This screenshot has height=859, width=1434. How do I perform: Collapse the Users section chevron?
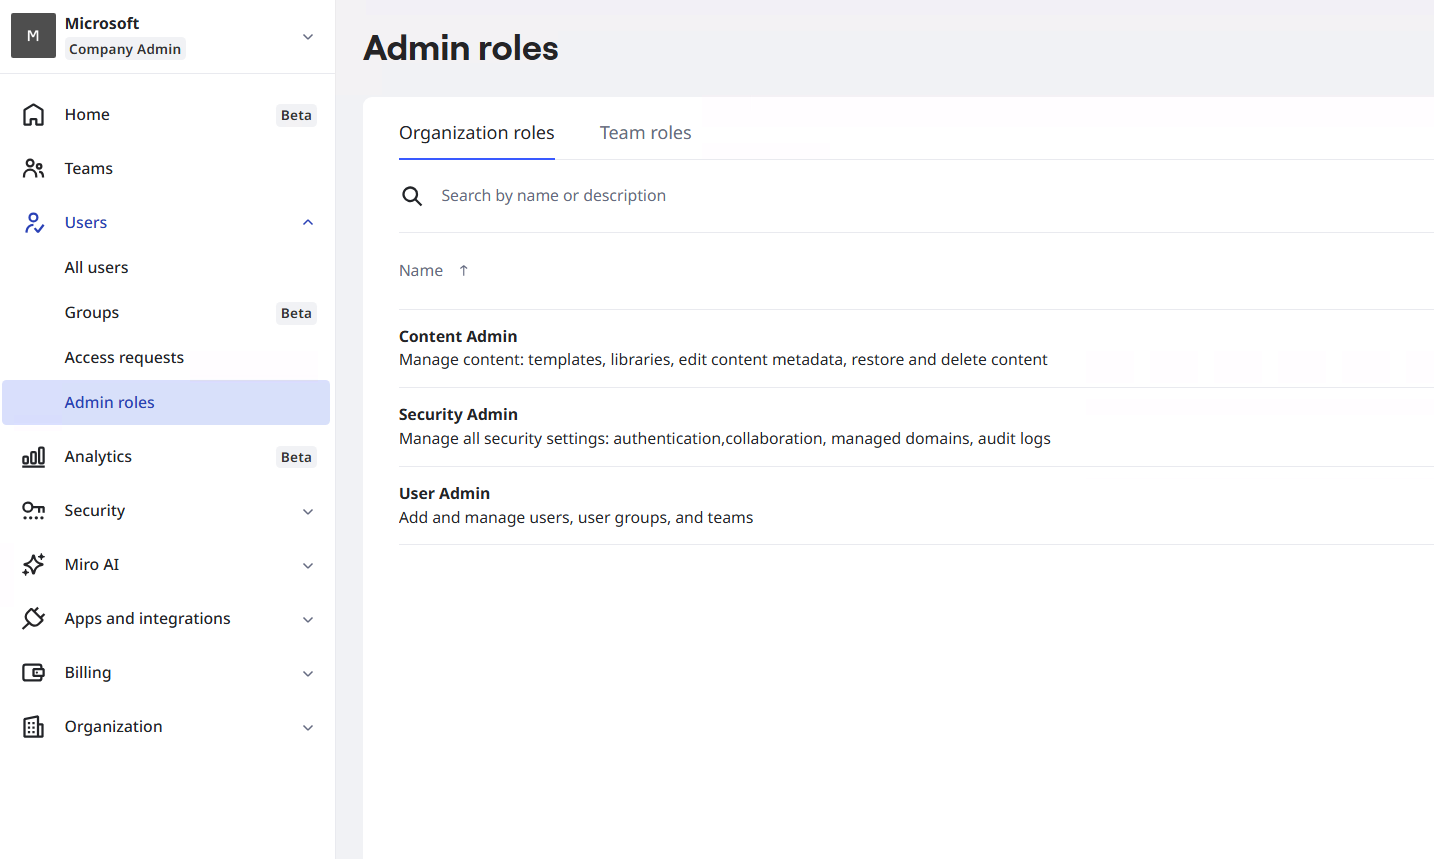coord(308,223)
